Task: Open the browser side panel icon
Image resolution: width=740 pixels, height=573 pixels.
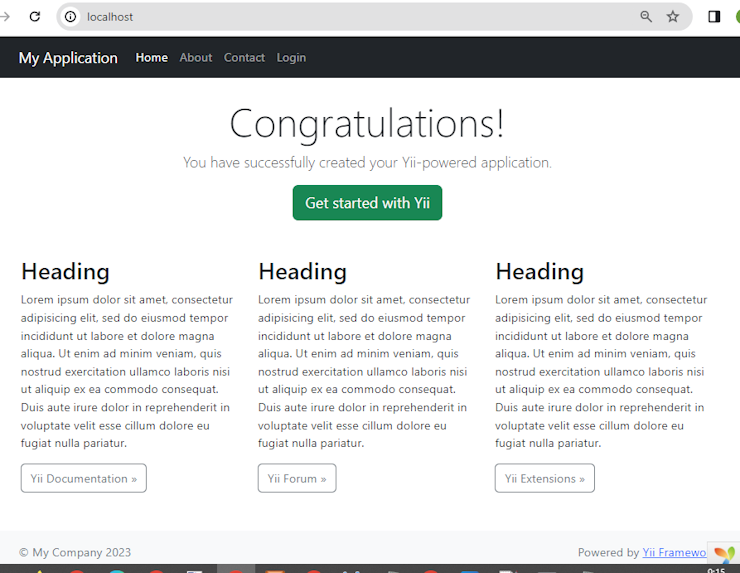Action: [714, 17]
